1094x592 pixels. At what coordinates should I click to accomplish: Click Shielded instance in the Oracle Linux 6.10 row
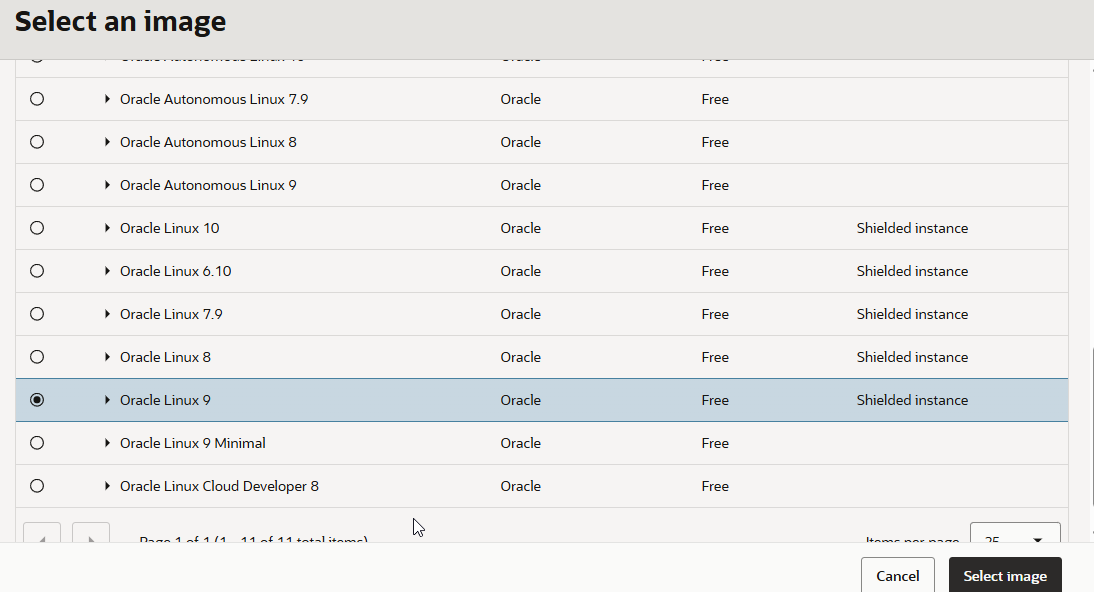click(x=912, y=271)
